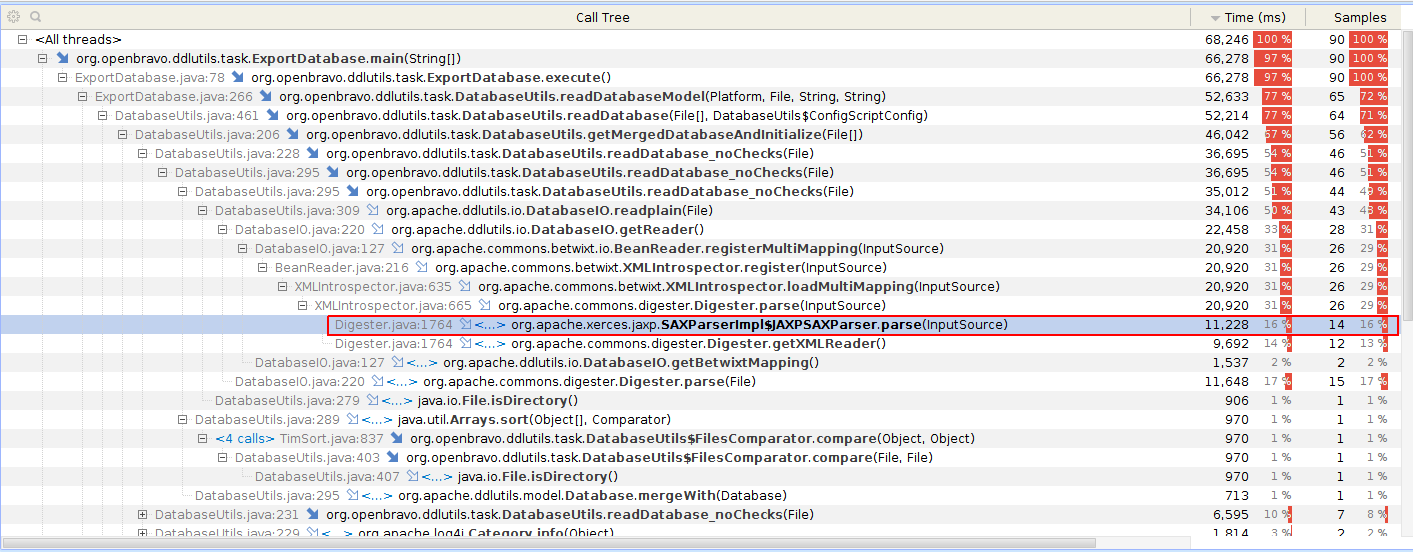1413x552 pixels.
Task: Sort by the Time (ms) column header
Action: click(x=1249, y=17)
